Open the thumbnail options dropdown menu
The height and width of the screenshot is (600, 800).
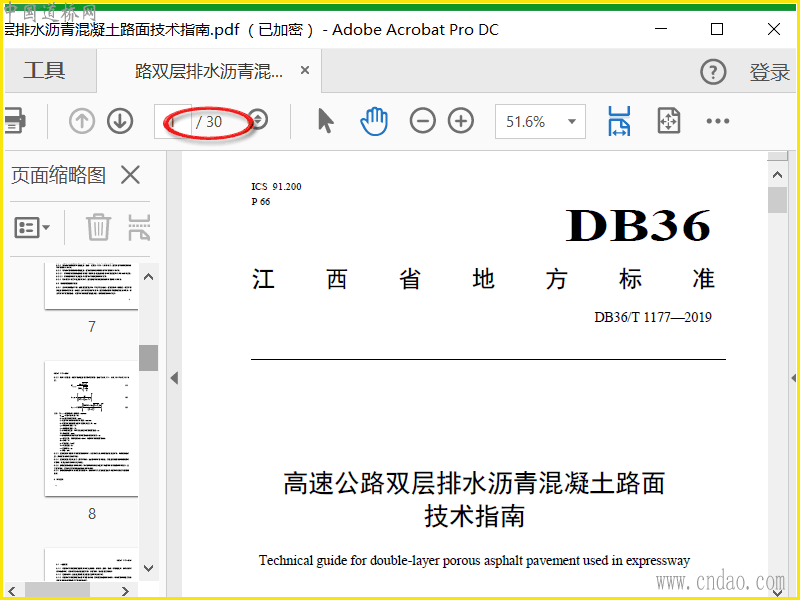(32, 227)
